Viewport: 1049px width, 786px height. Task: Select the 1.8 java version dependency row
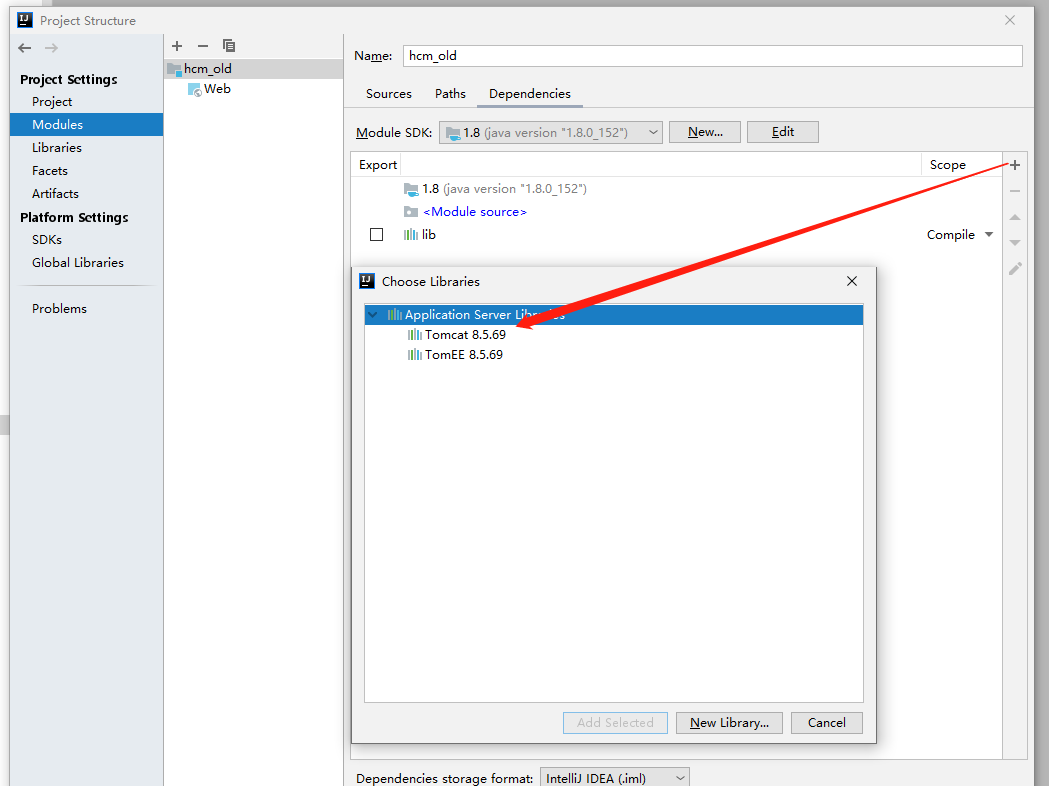tap(676, 189)
